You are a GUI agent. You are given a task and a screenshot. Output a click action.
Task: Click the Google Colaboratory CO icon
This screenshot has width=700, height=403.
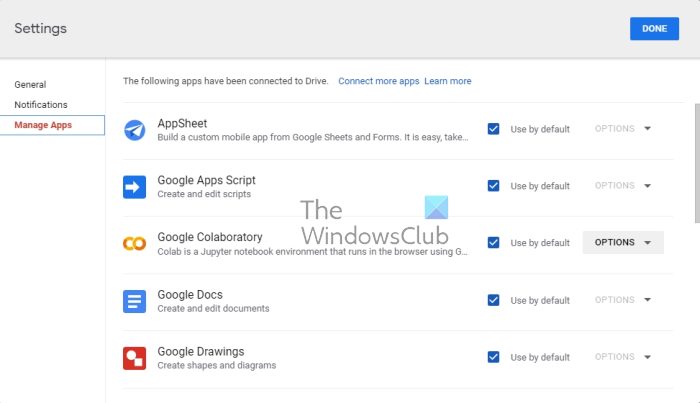click(134, 244)
